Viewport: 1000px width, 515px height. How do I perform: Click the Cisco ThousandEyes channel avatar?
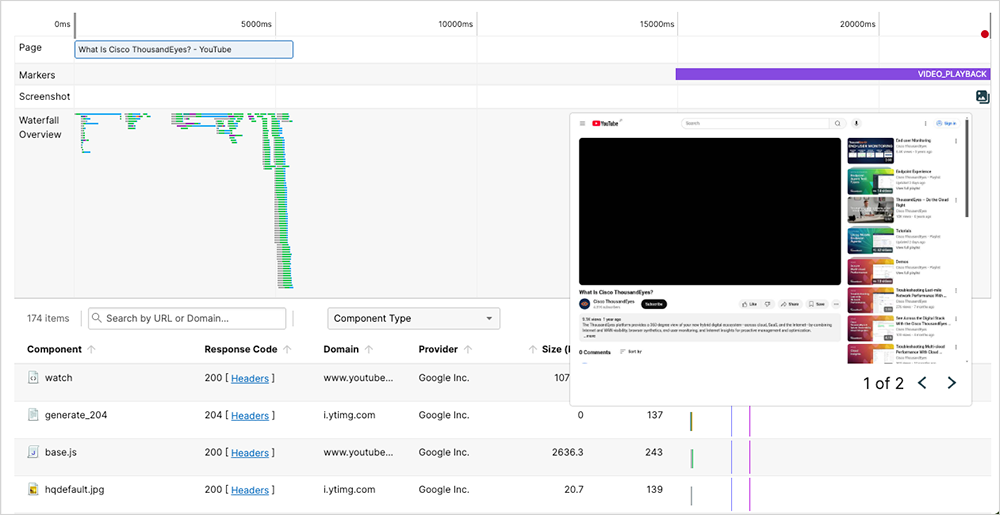584,304
